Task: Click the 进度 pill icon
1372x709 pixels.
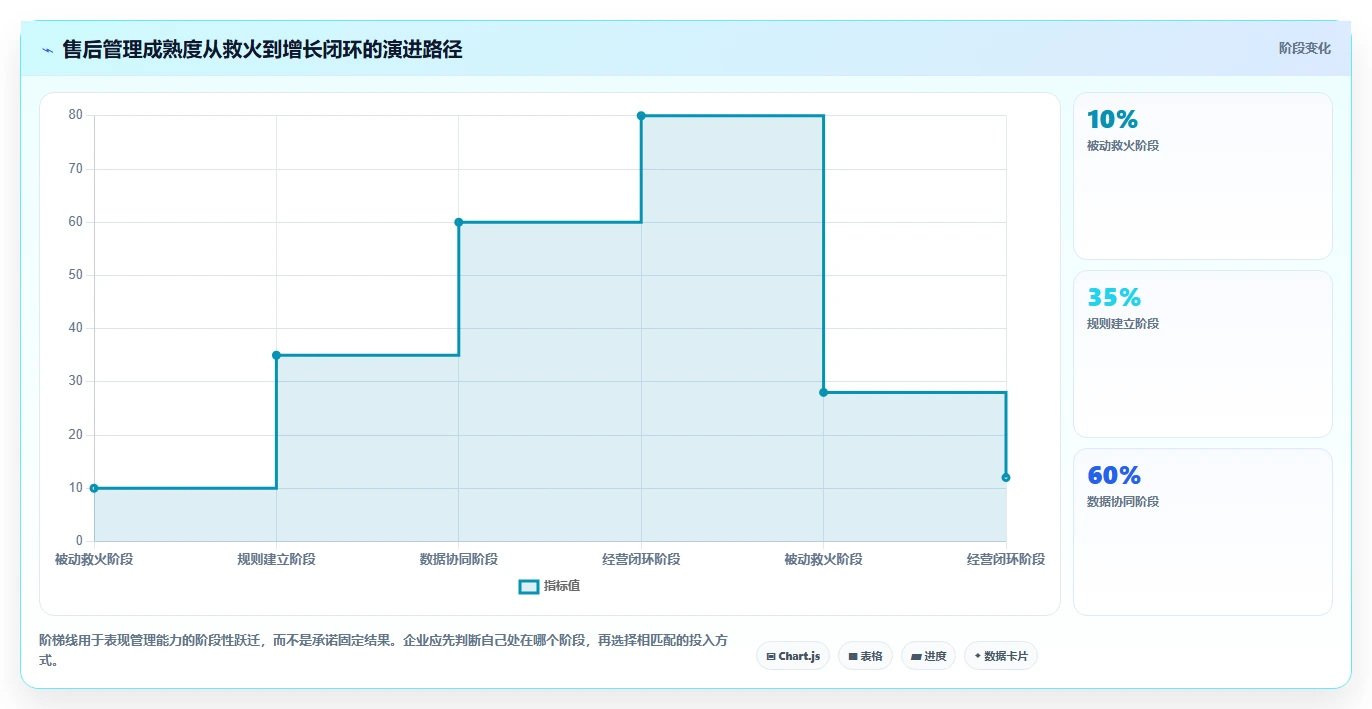Action: click(x=916, y=657)
